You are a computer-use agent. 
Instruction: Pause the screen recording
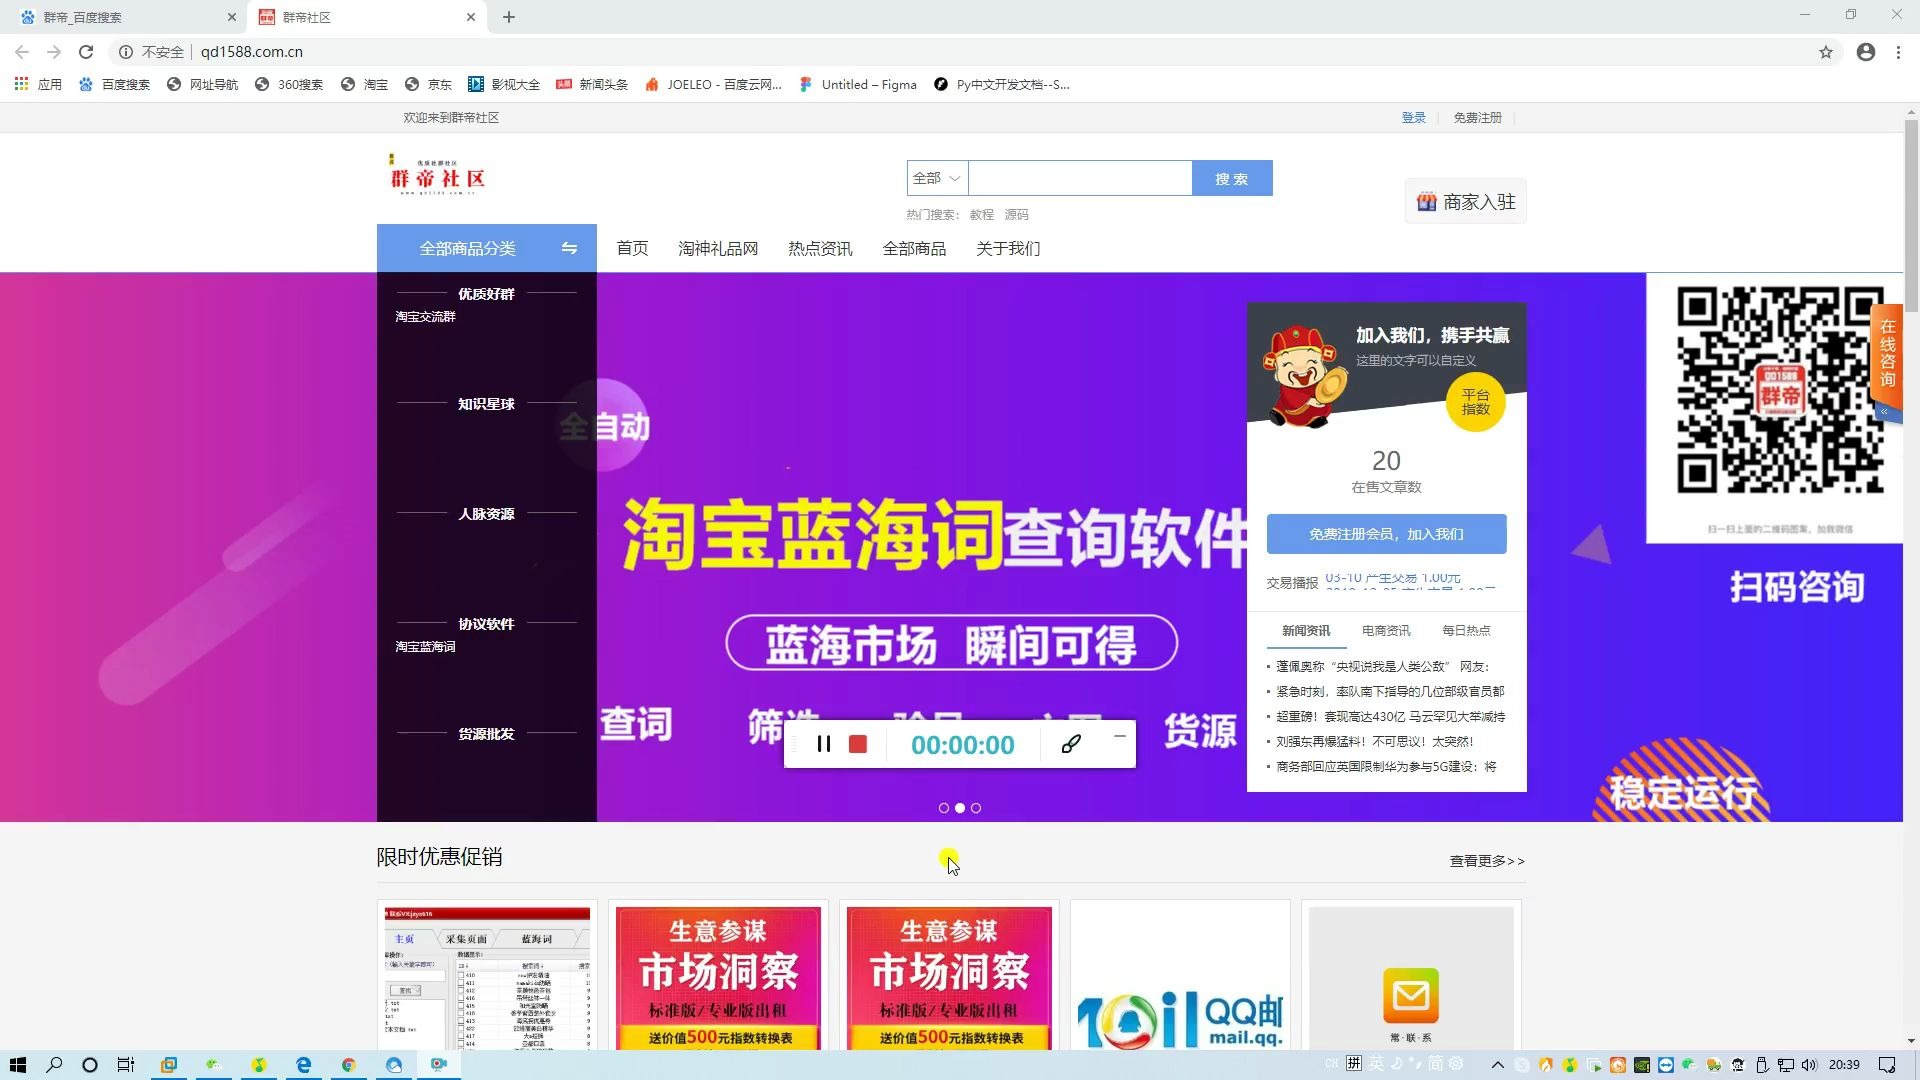823,744
